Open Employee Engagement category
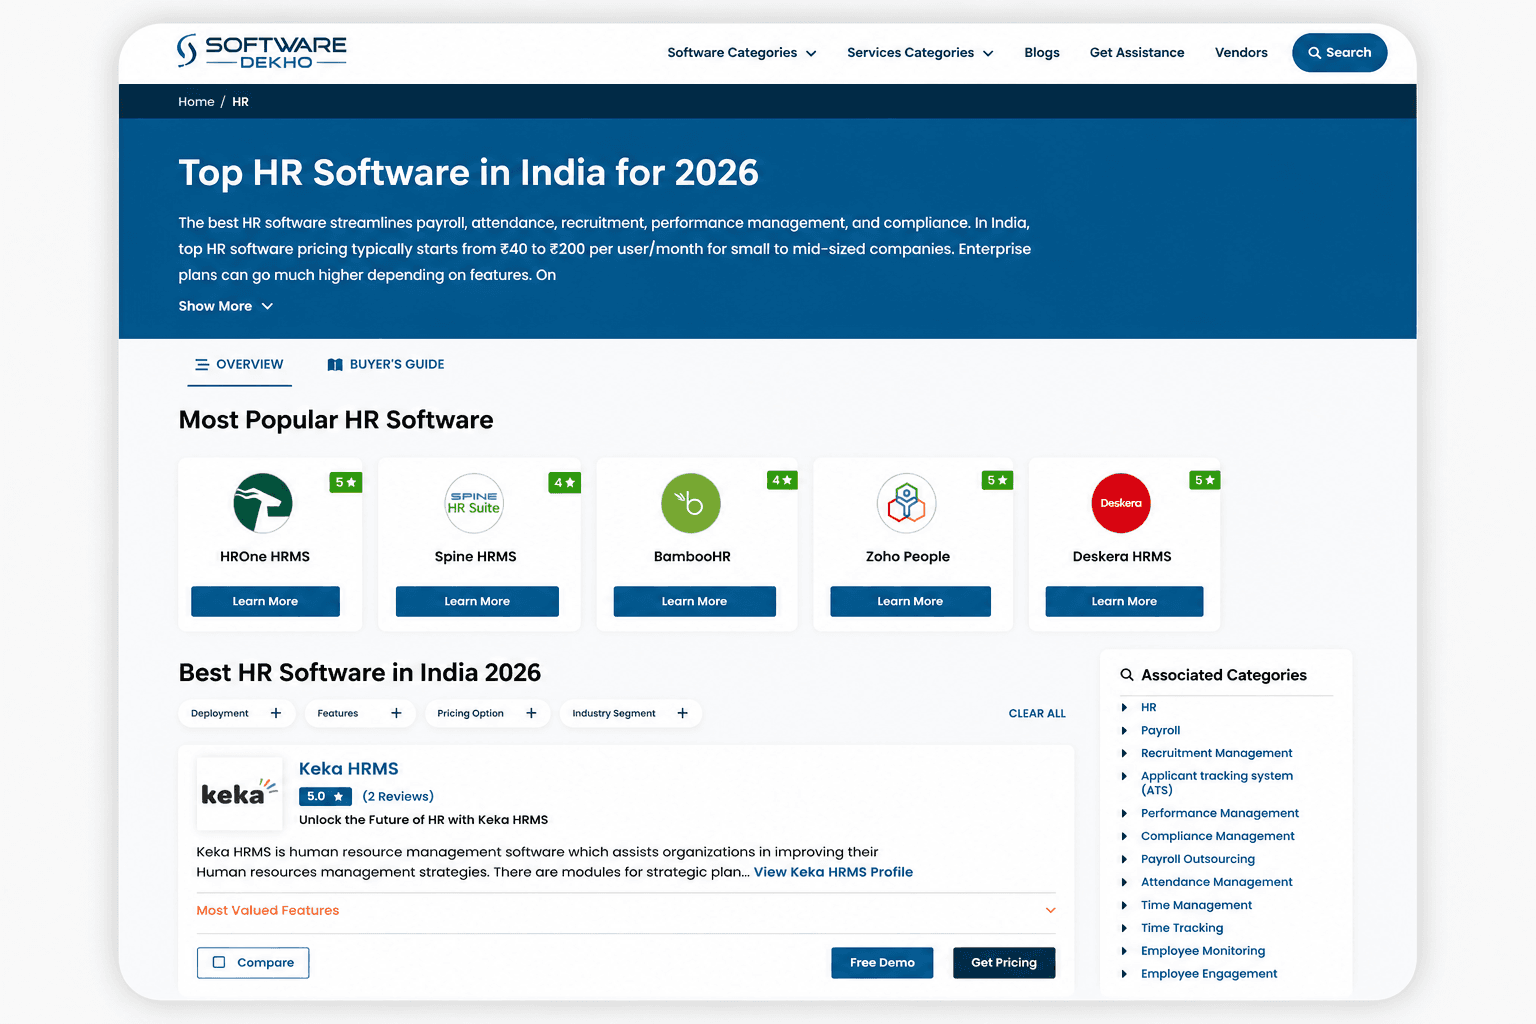This screenshot has width=1536, height=1024. (1209, 974)
